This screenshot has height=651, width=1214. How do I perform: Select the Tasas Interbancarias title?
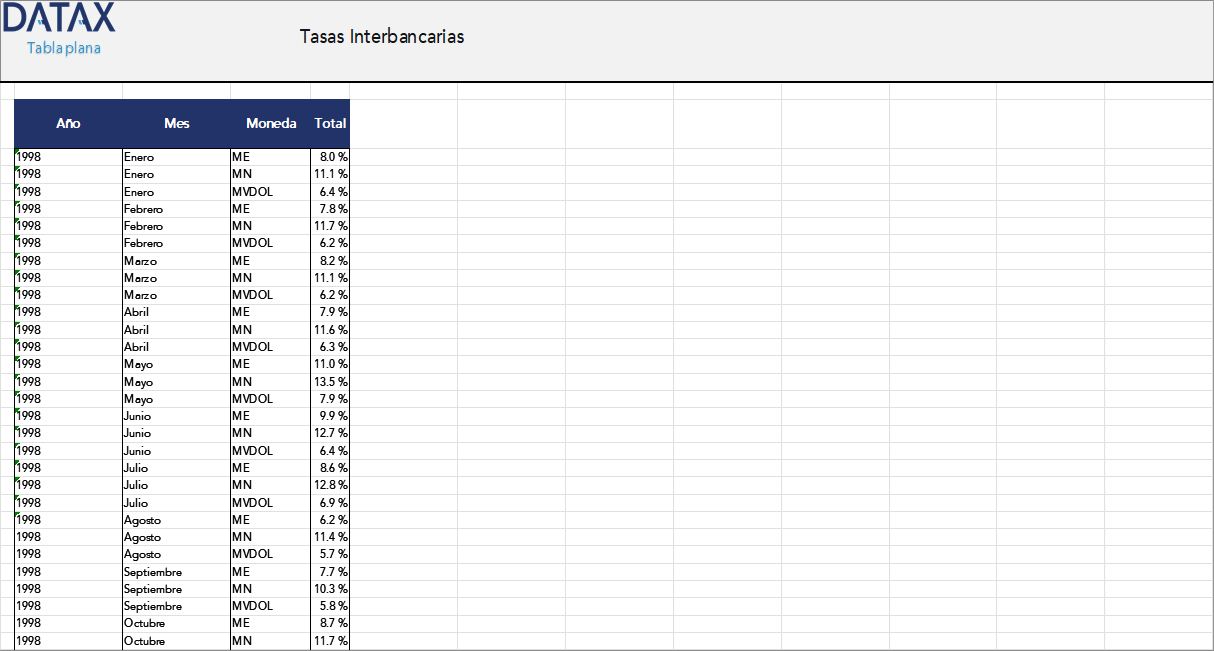tap(381, 37)
